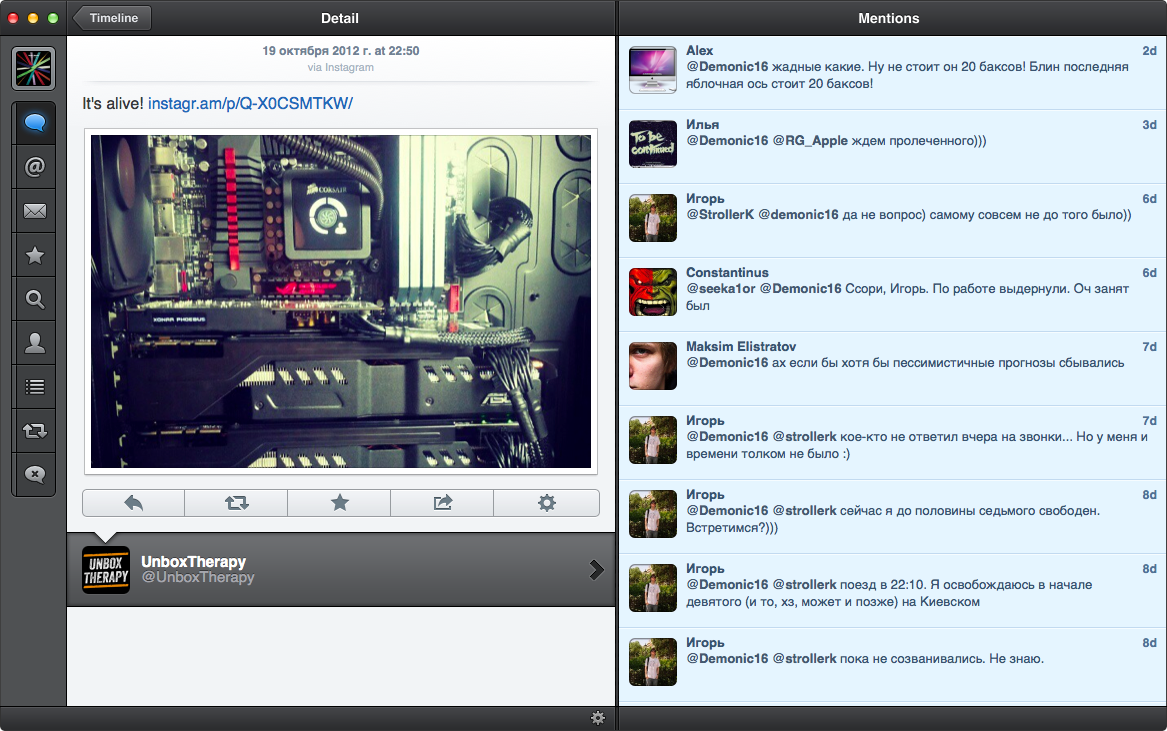Viewport: 1167px width, 731px height.
Task: Open the Retweets icon in sidebar
Action: coord(35,431)
